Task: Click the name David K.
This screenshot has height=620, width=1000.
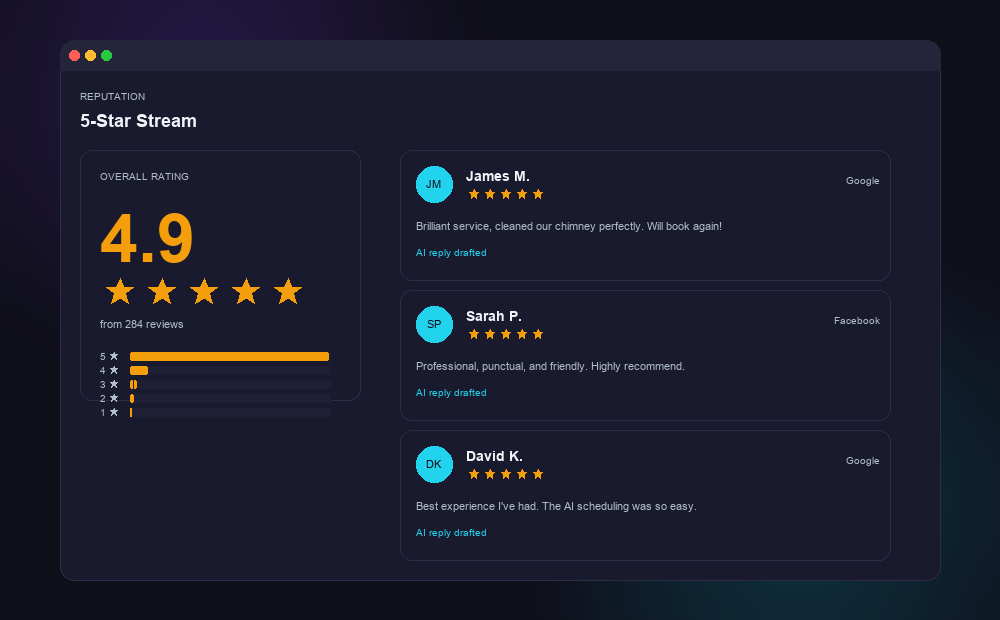Action: 494,456
